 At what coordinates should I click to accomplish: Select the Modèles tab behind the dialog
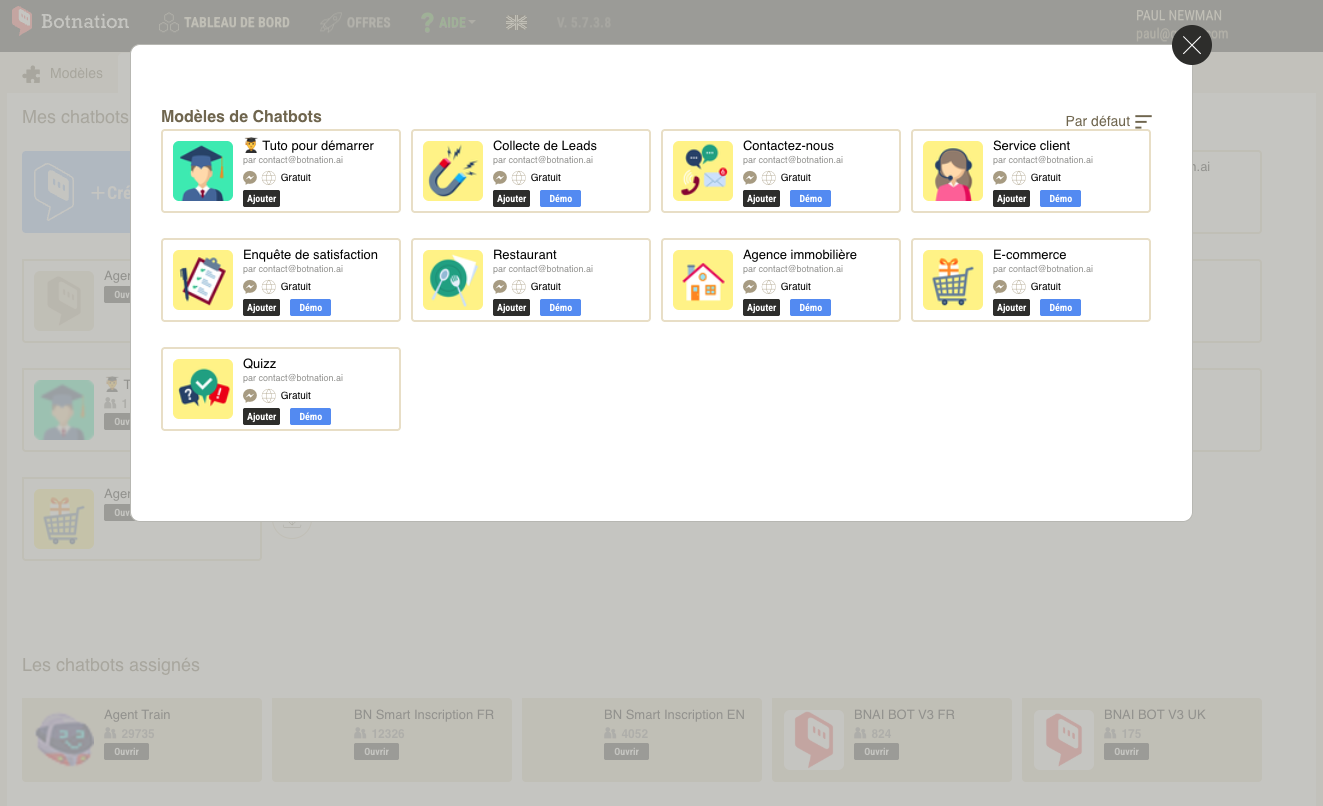pyautogui.click(x=63, y=73)
